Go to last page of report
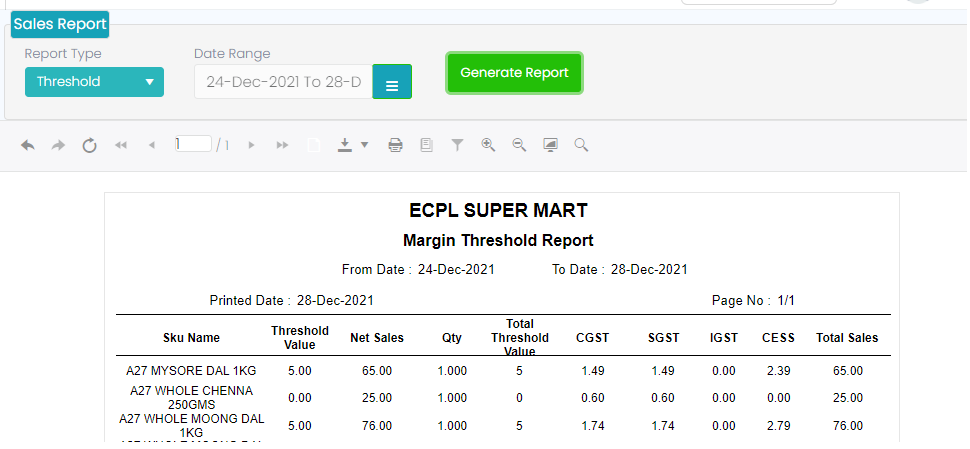Viewport: 970px width, 449px height. point(283,146)
